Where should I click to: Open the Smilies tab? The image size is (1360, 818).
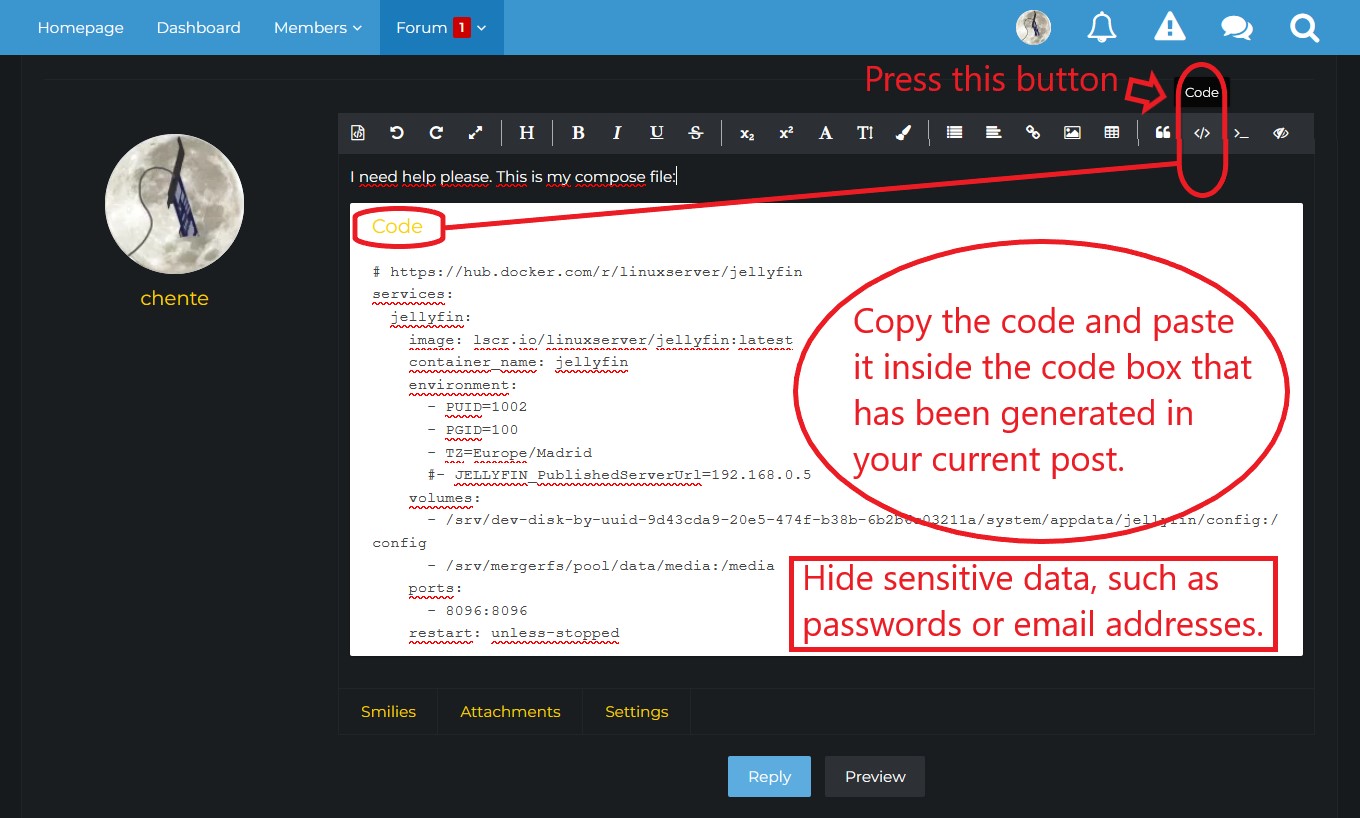pos(388,712)
